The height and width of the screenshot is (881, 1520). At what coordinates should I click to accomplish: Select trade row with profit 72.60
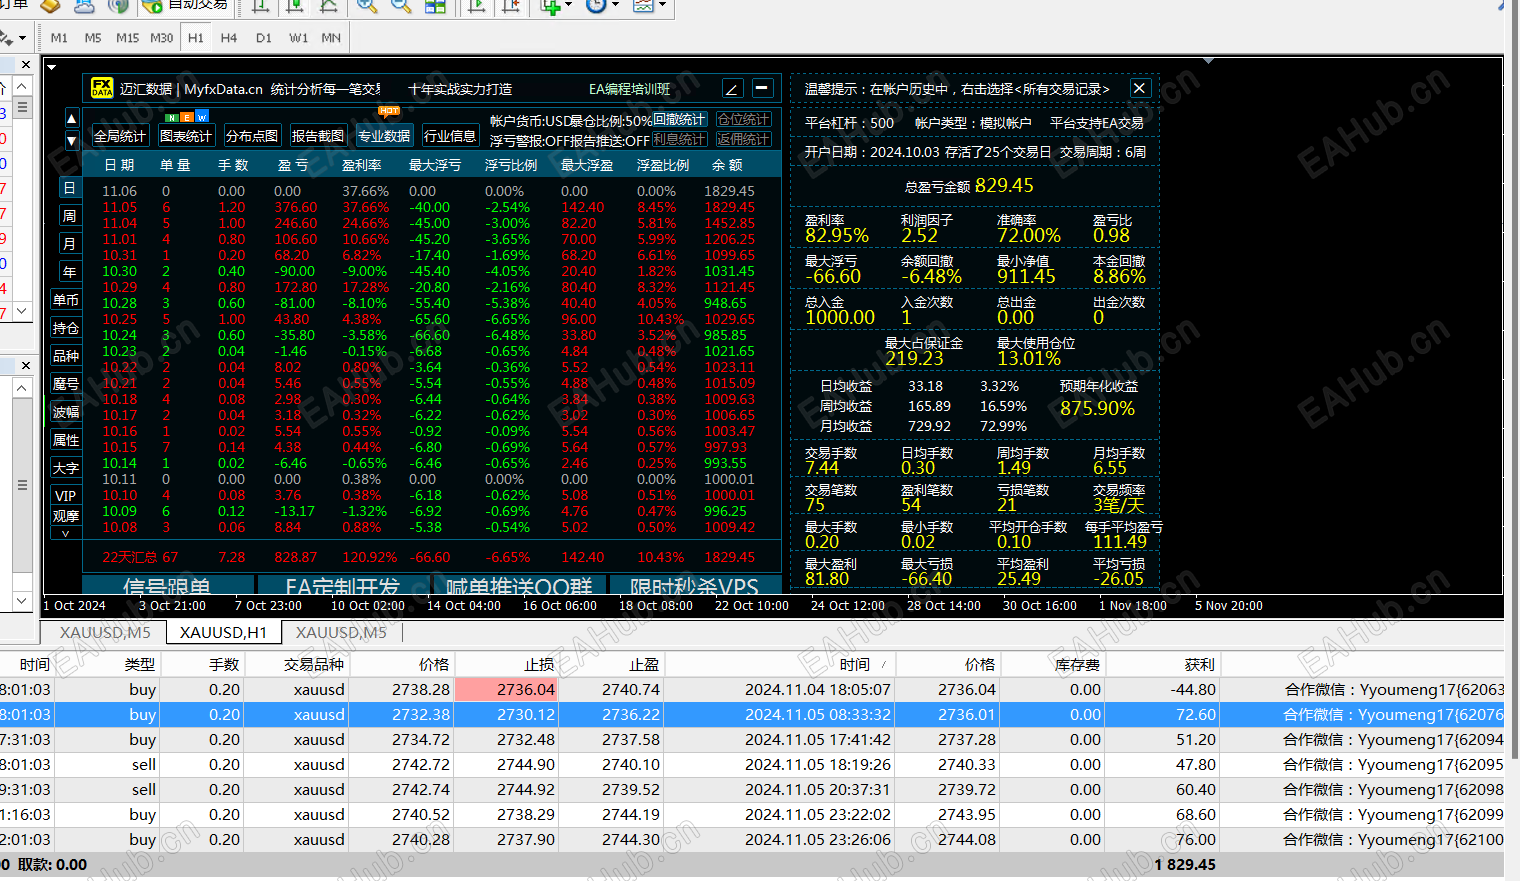[752, 715]
